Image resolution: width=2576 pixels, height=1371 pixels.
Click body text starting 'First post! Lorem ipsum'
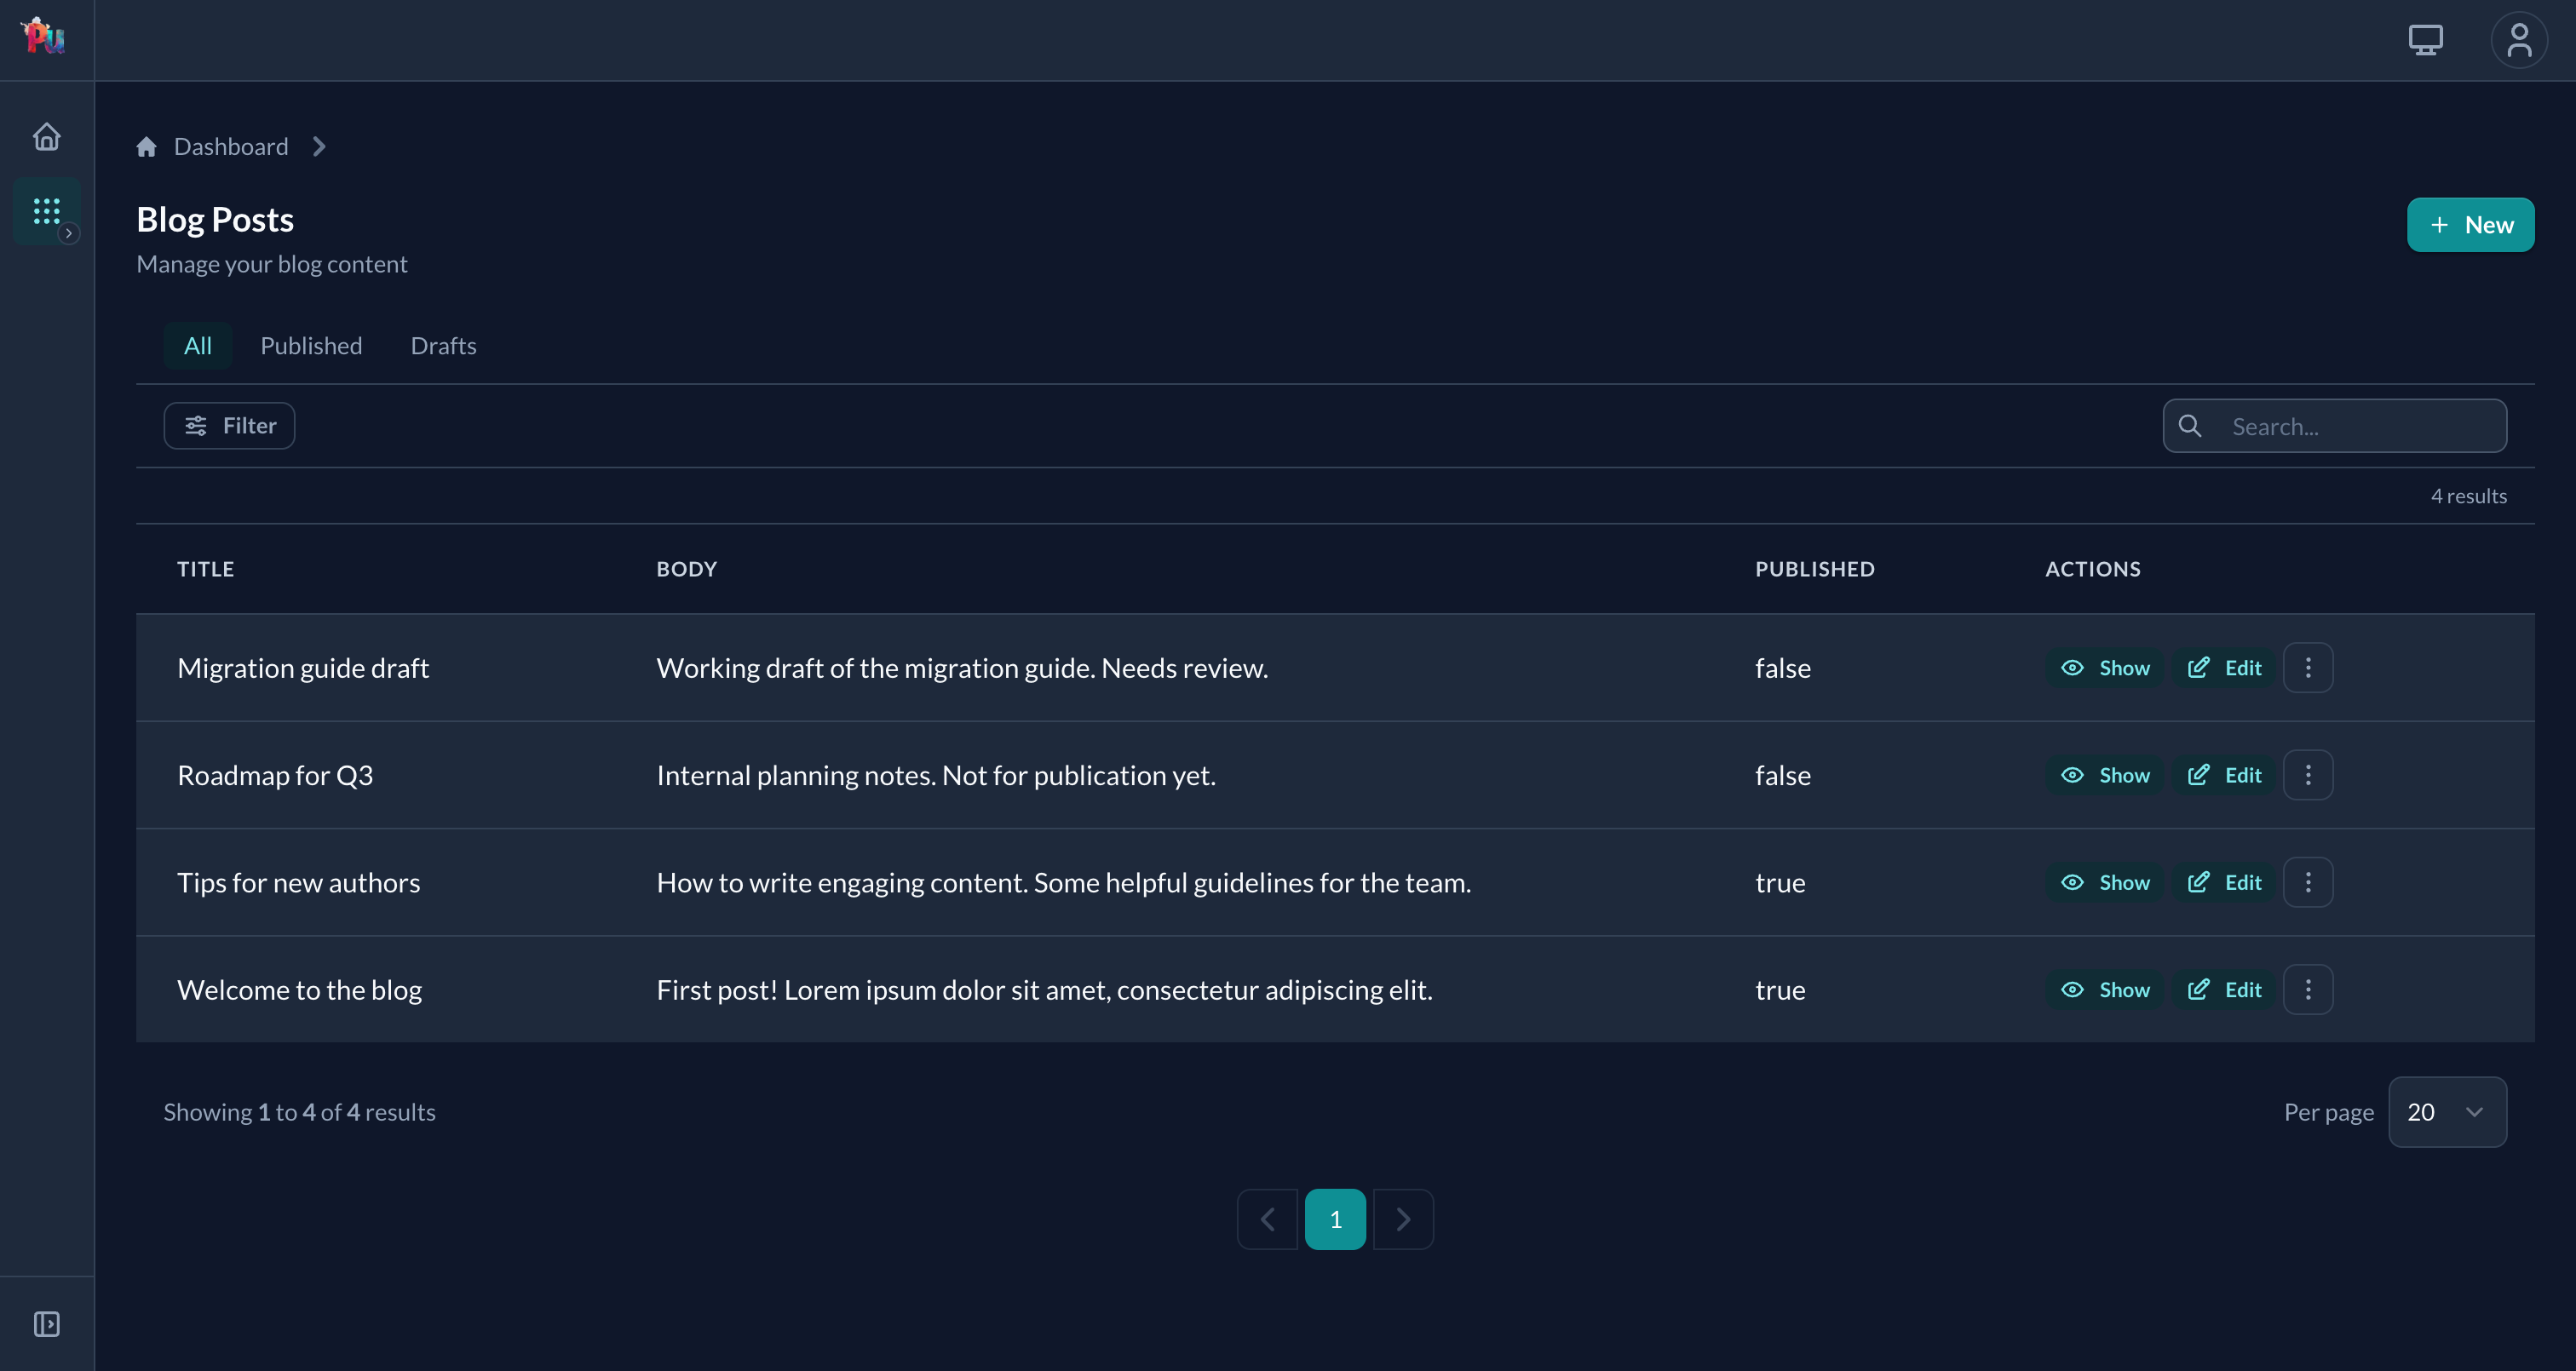pyautogui.click(x=1044, y=990)
